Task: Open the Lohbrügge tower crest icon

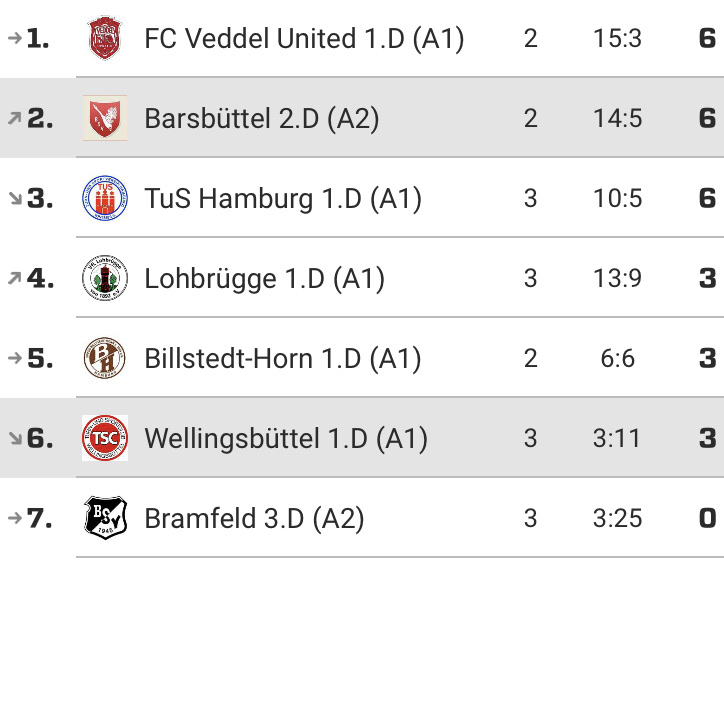Action: click(x=105, y=278)
